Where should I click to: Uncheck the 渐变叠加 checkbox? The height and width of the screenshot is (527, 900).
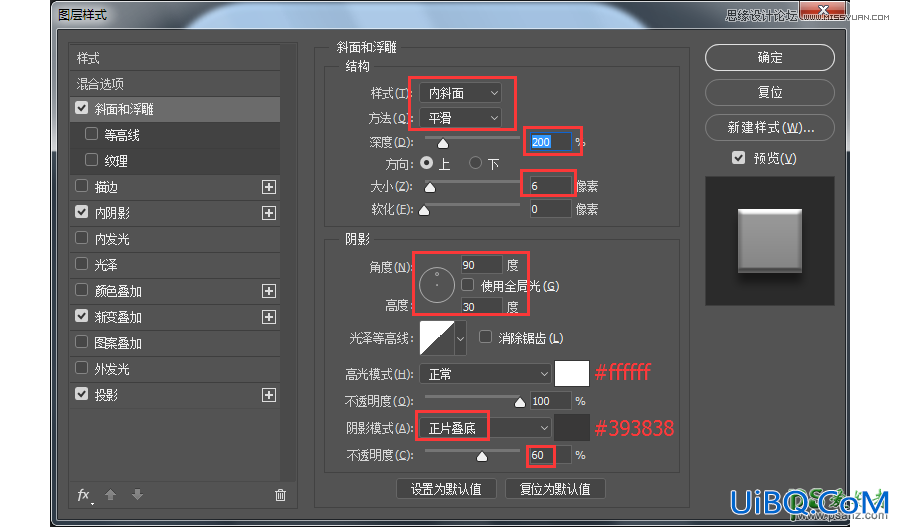pyautogui.click(x=82, y=316)
